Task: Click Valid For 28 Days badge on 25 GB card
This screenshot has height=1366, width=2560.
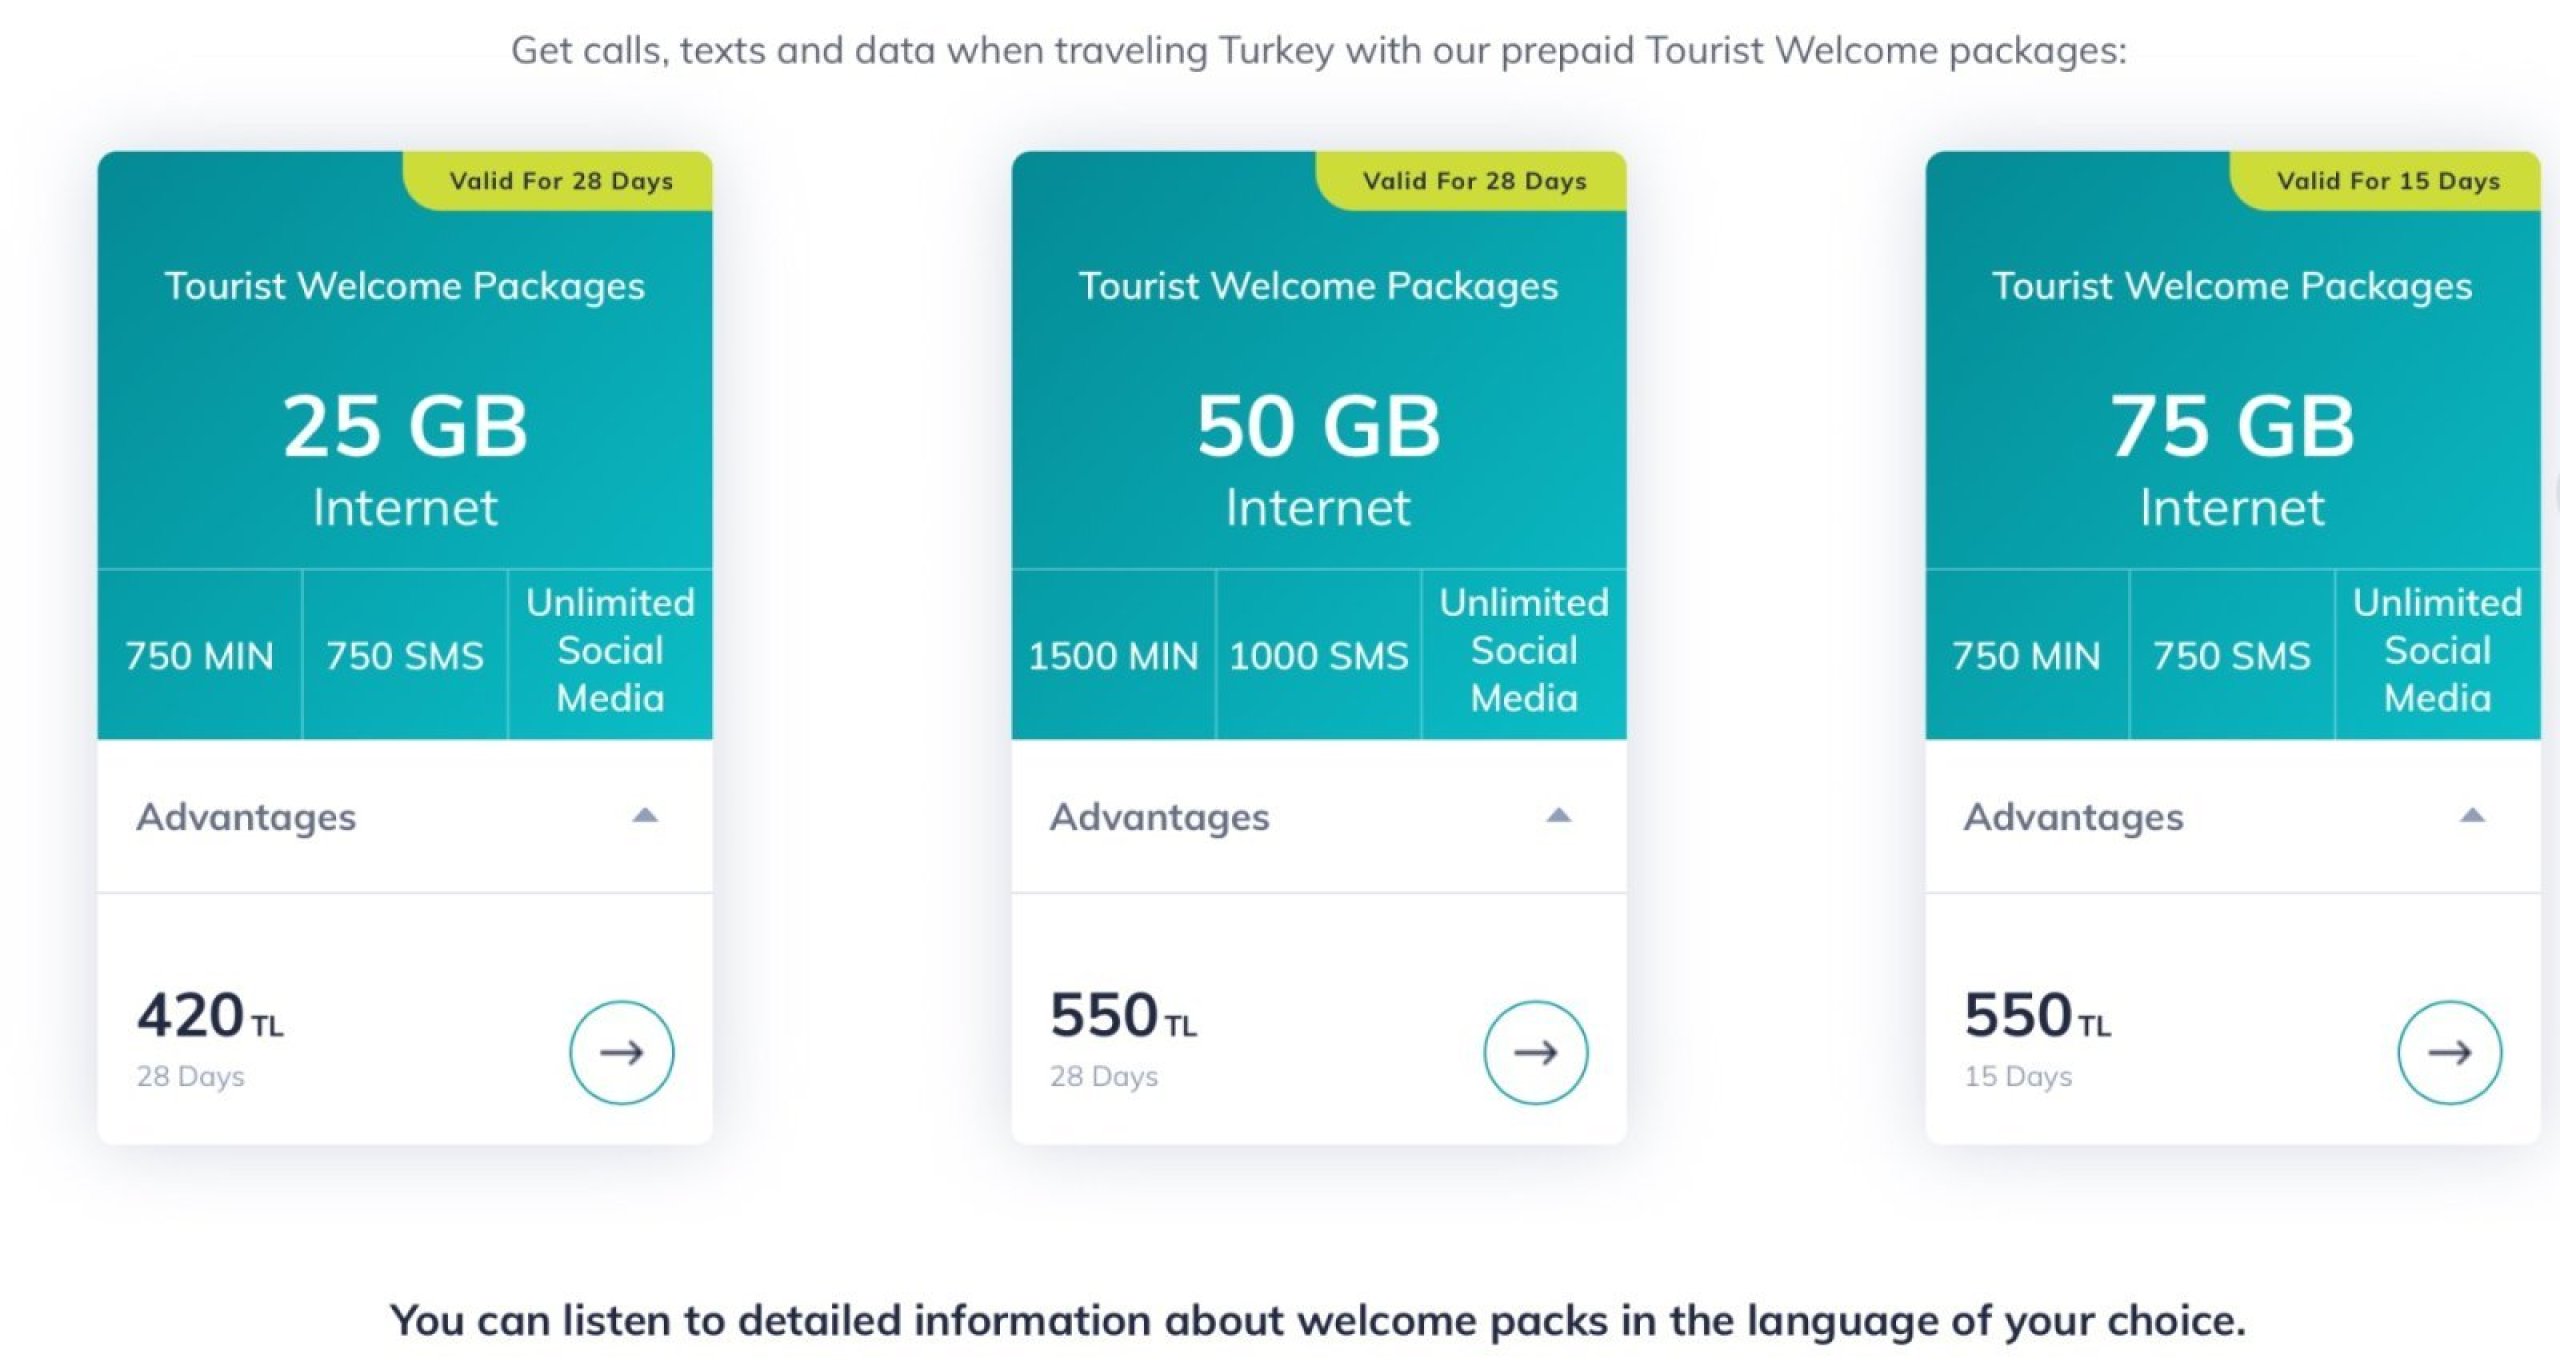Action: (x=561, y=181)
